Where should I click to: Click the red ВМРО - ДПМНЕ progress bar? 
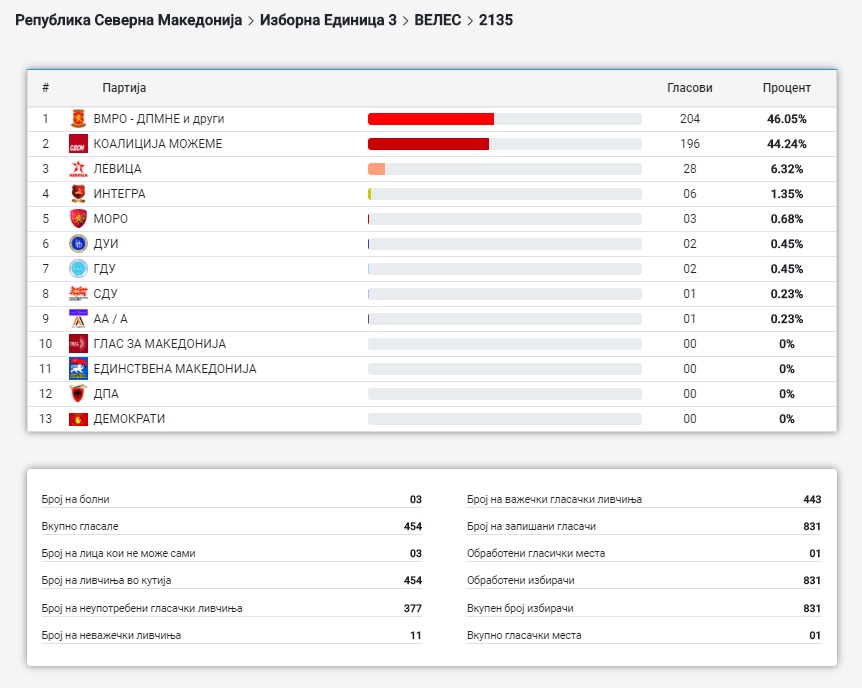431,119
